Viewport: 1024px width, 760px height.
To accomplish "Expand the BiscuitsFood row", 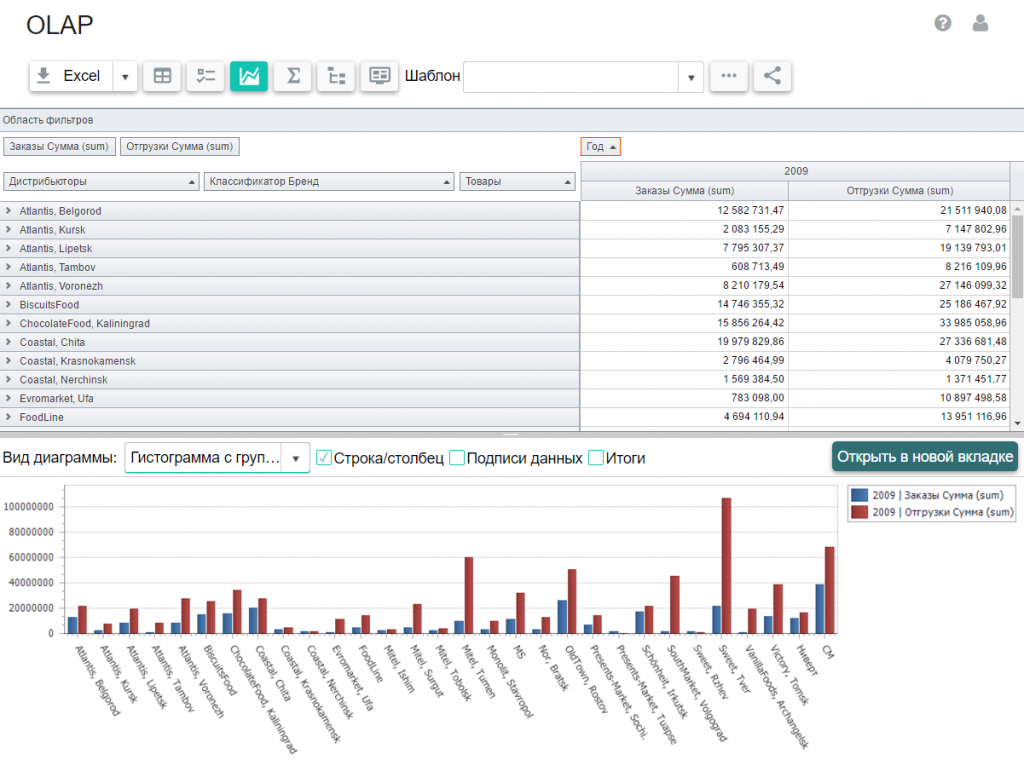I will (8, 304).
